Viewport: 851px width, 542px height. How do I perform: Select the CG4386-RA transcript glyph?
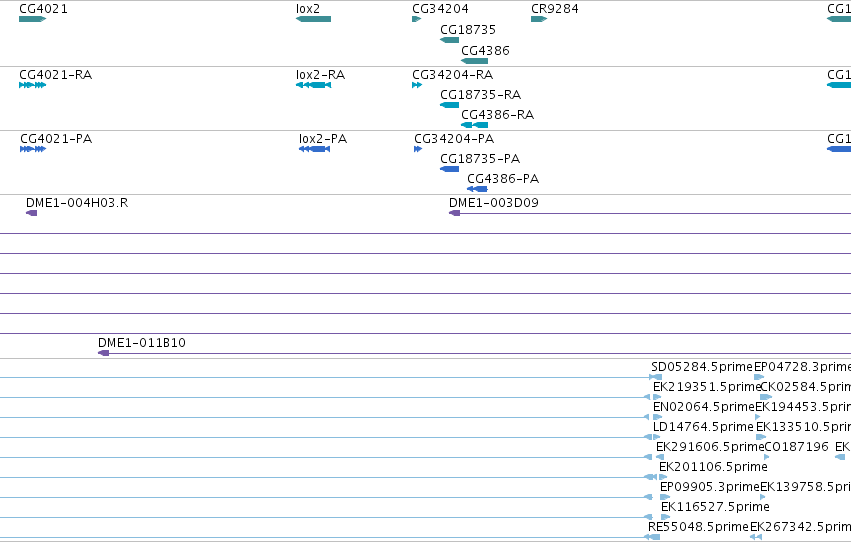(474, 125)
